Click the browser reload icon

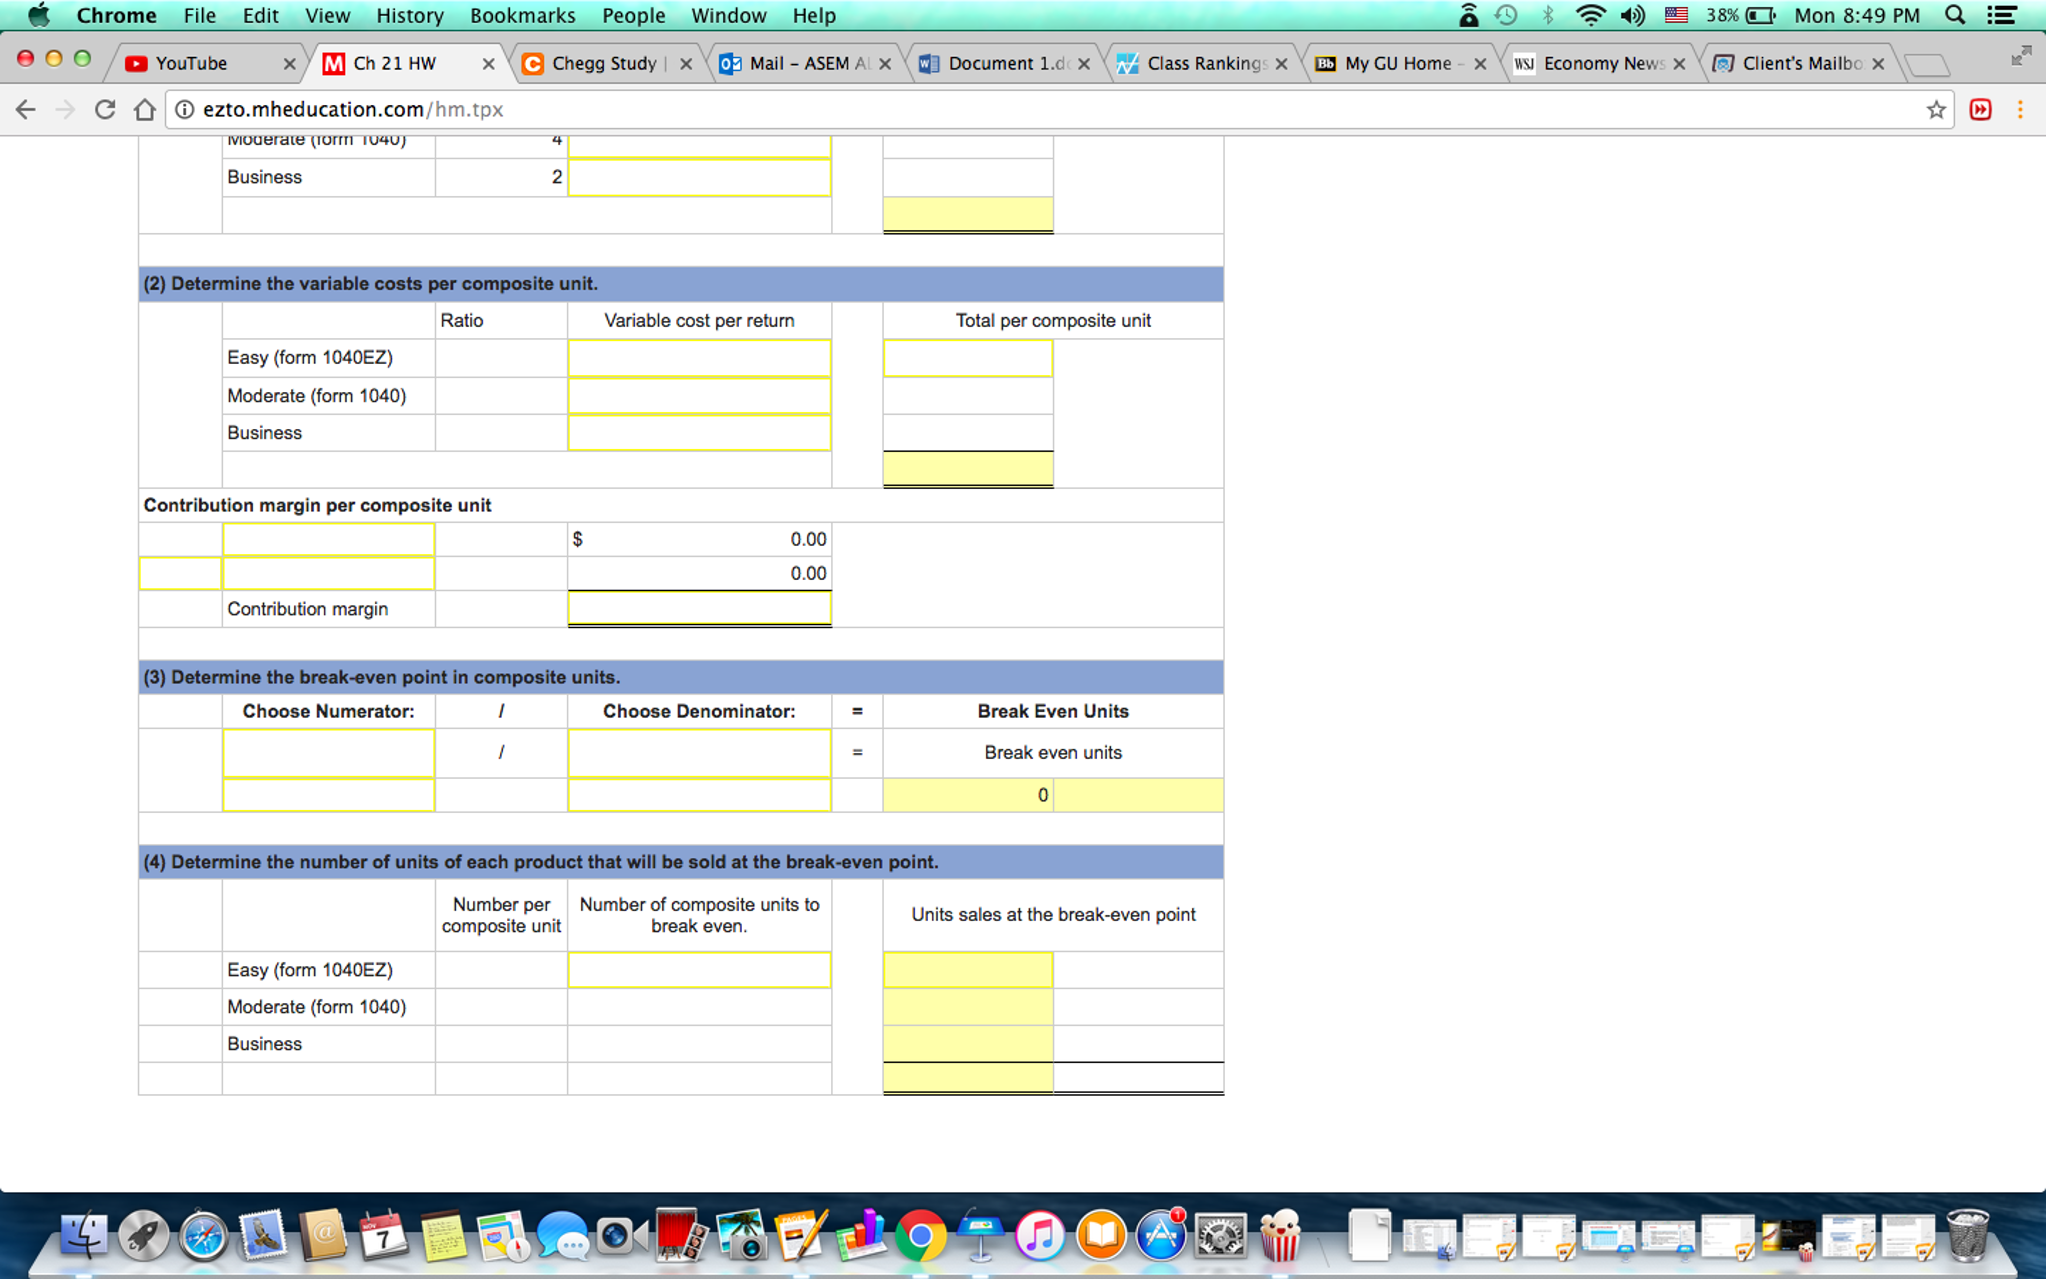[105, 110]
